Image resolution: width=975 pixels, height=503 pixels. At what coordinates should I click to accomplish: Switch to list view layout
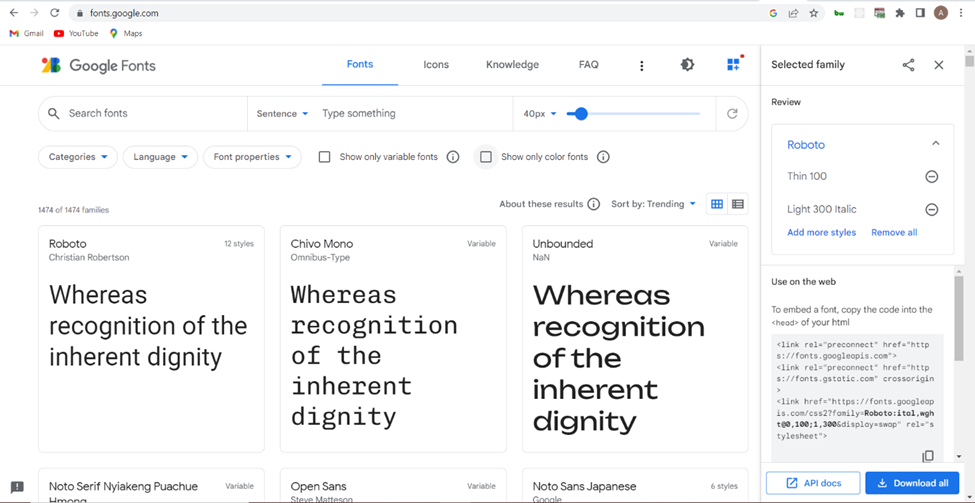[x=738, y=204]
